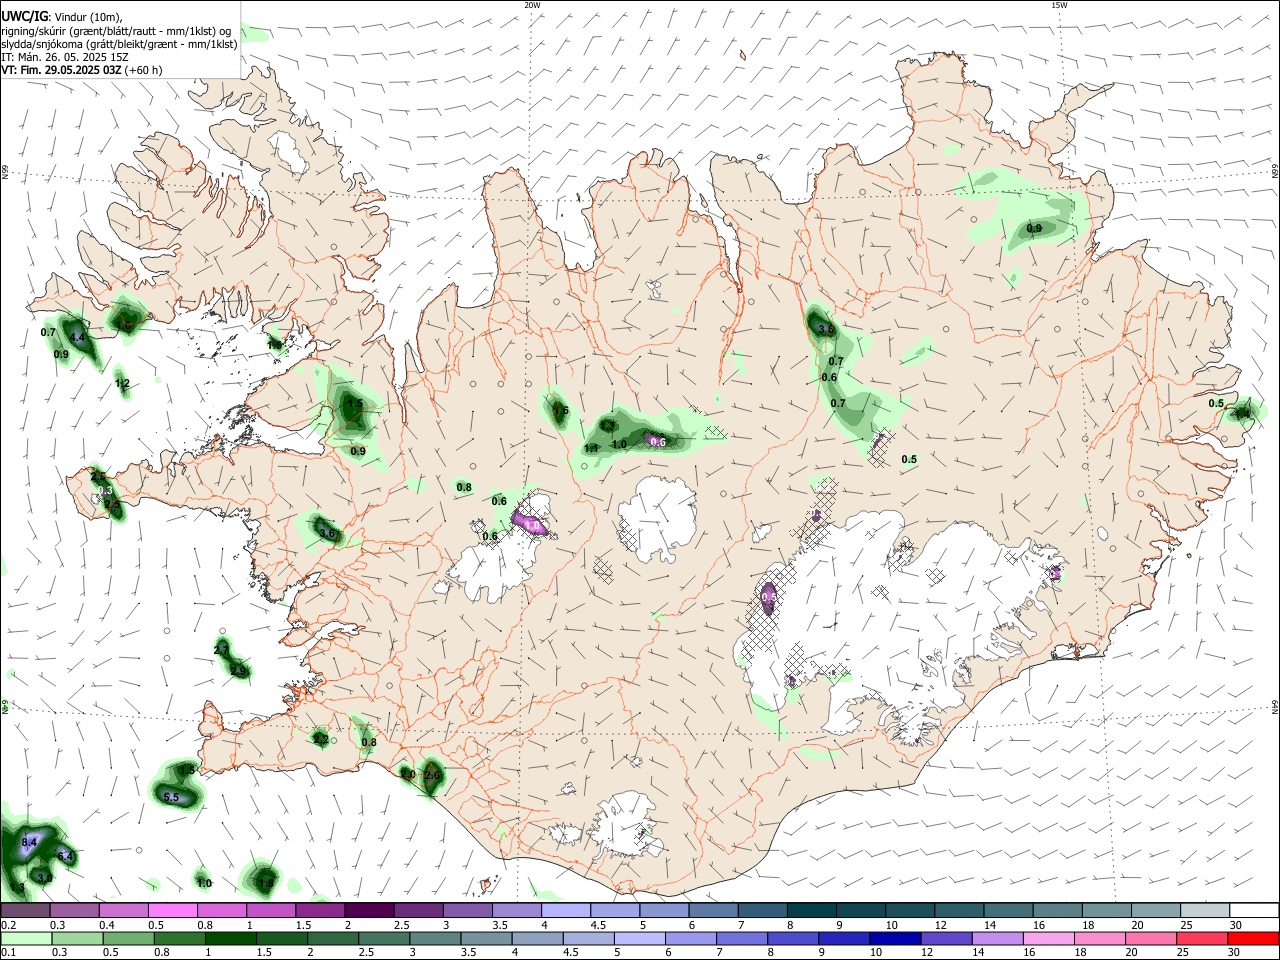Click darkest green swatch between 1 and 1.5, lower legend

pyautogui.click(x=231, y=939)
